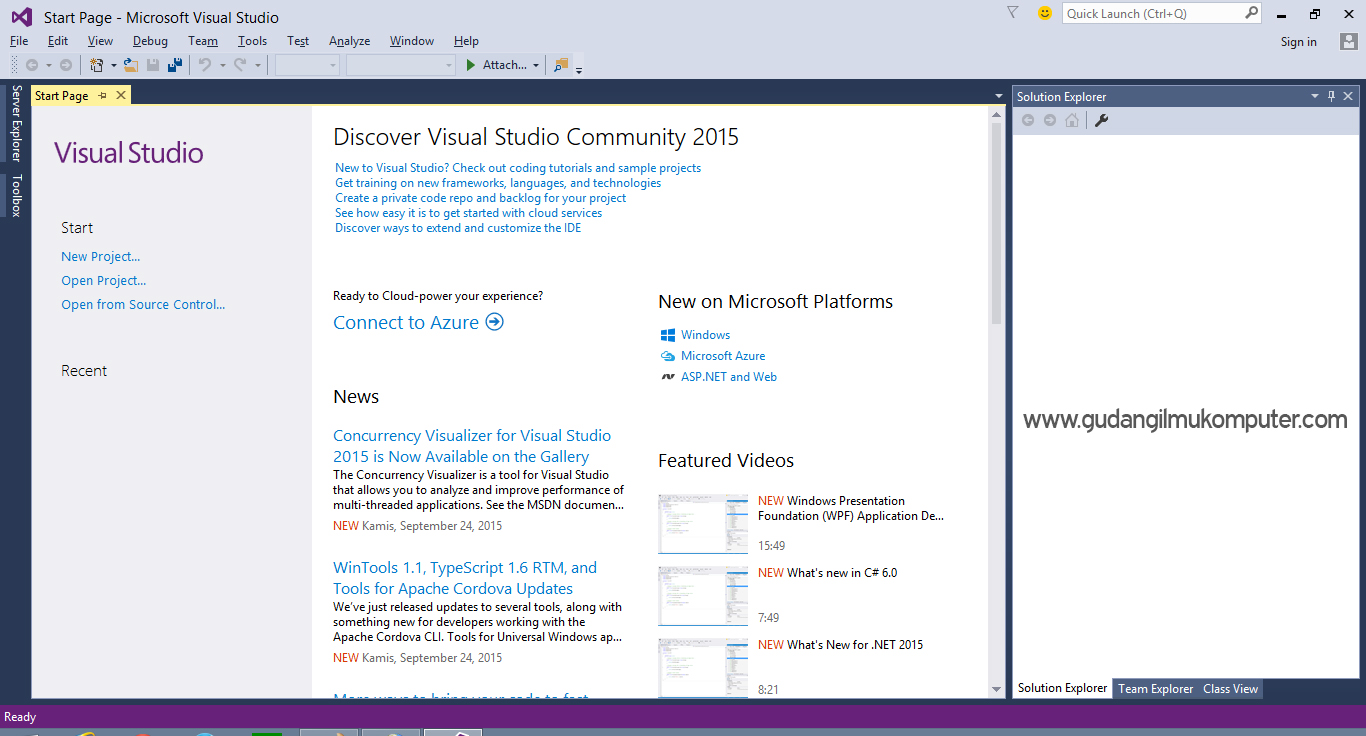Open the Attach button dropdown arrow
The image size is (1366, 736).
[x=536, y=65]
